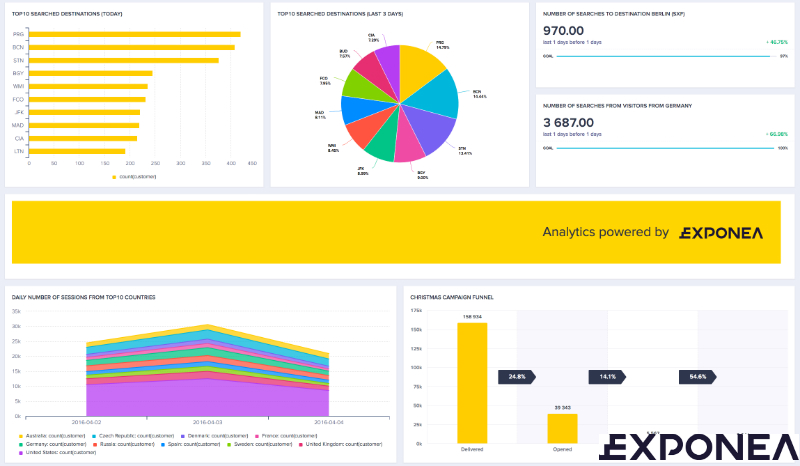The image size is (800, 466).
Task: Toggle the Australia series in the legend
Action: coord(45,436)
